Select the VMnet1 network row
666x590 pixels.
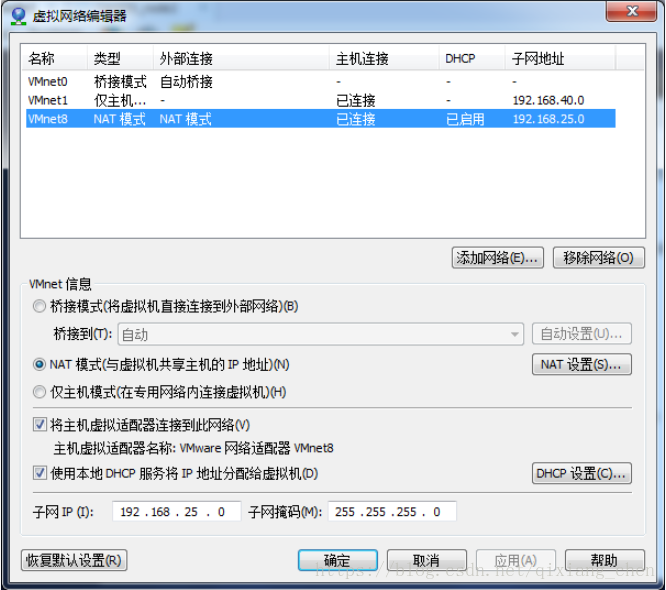321,101
